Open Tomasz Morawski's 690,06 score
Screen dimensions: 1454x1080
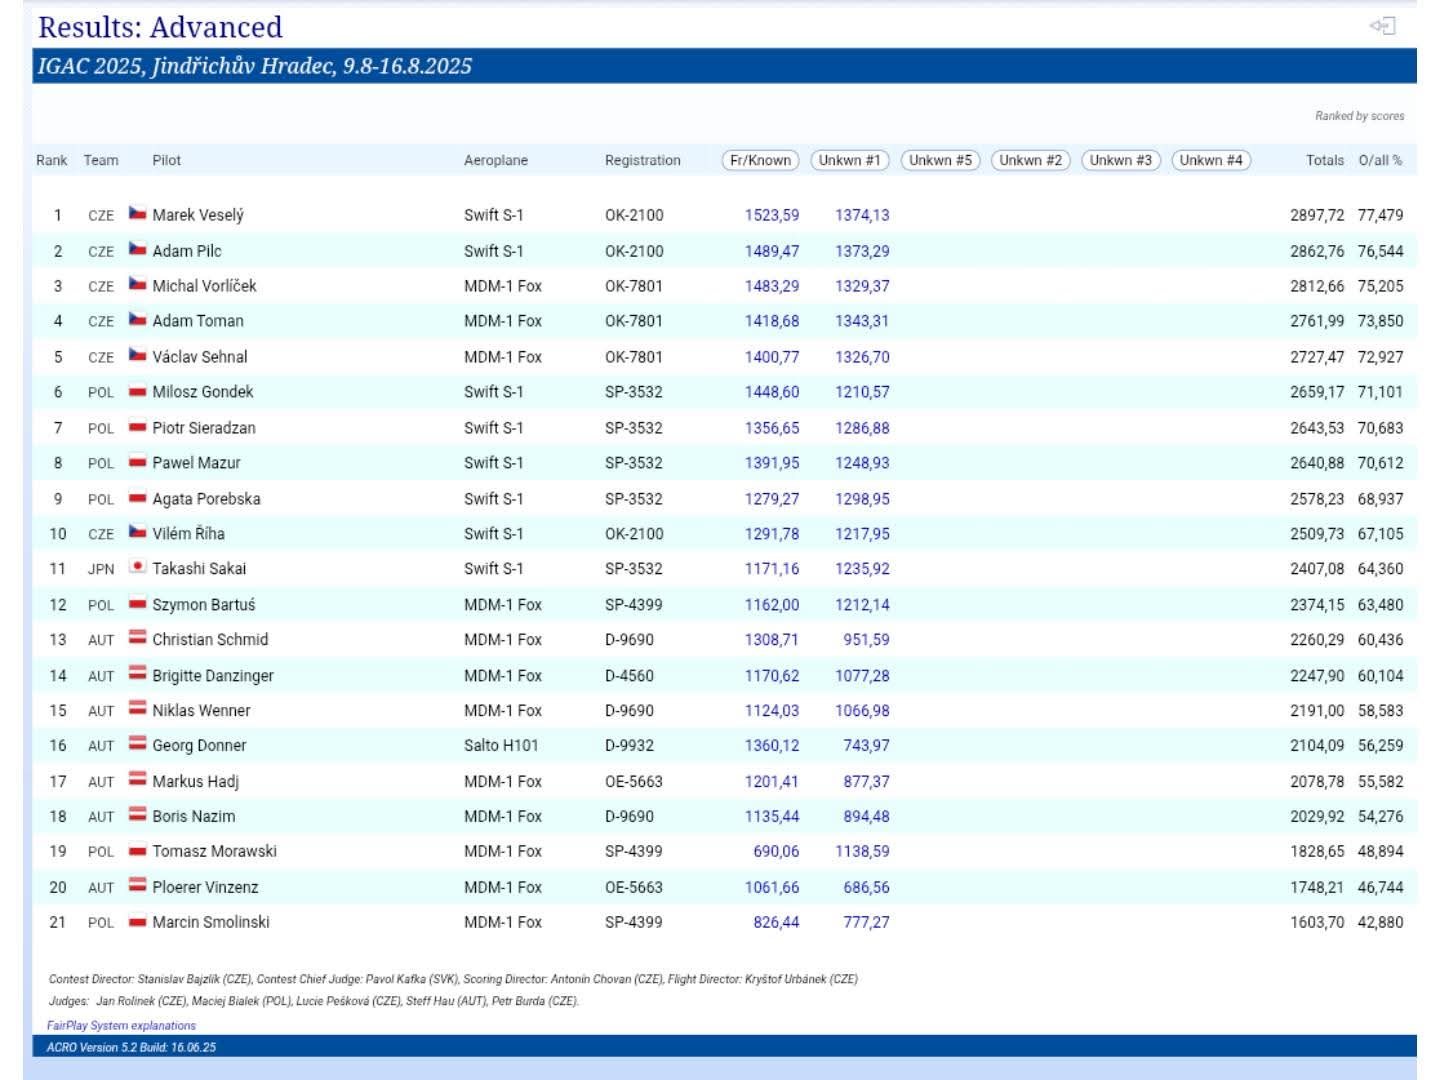775,851
